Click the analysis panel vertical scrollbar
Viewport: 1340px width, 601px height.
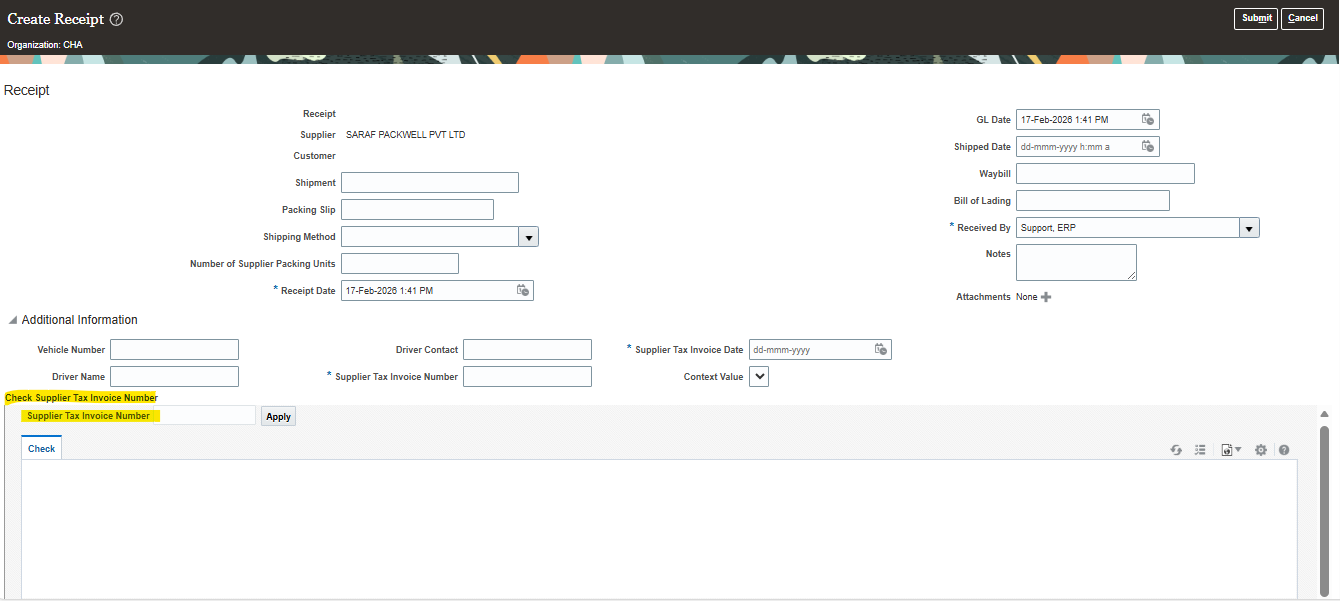(1325, 510)
